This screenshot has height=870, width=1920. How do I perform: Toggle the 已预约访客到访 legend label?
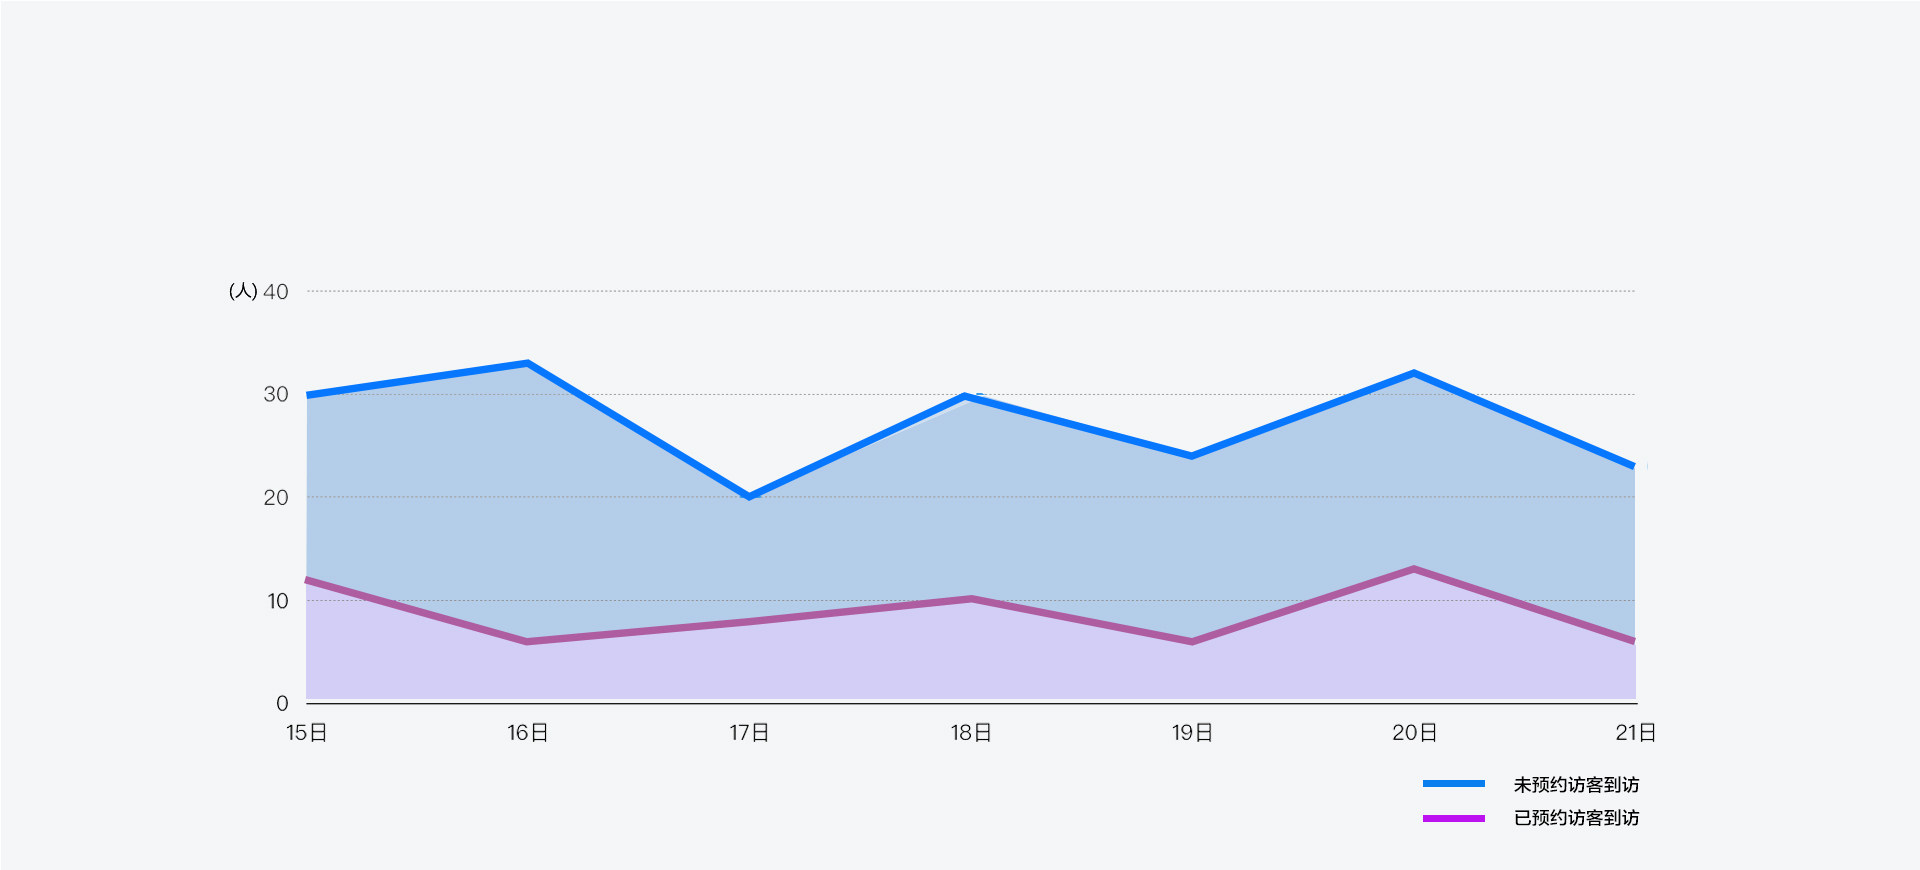pyautogui.click(x=1576, y=818)
